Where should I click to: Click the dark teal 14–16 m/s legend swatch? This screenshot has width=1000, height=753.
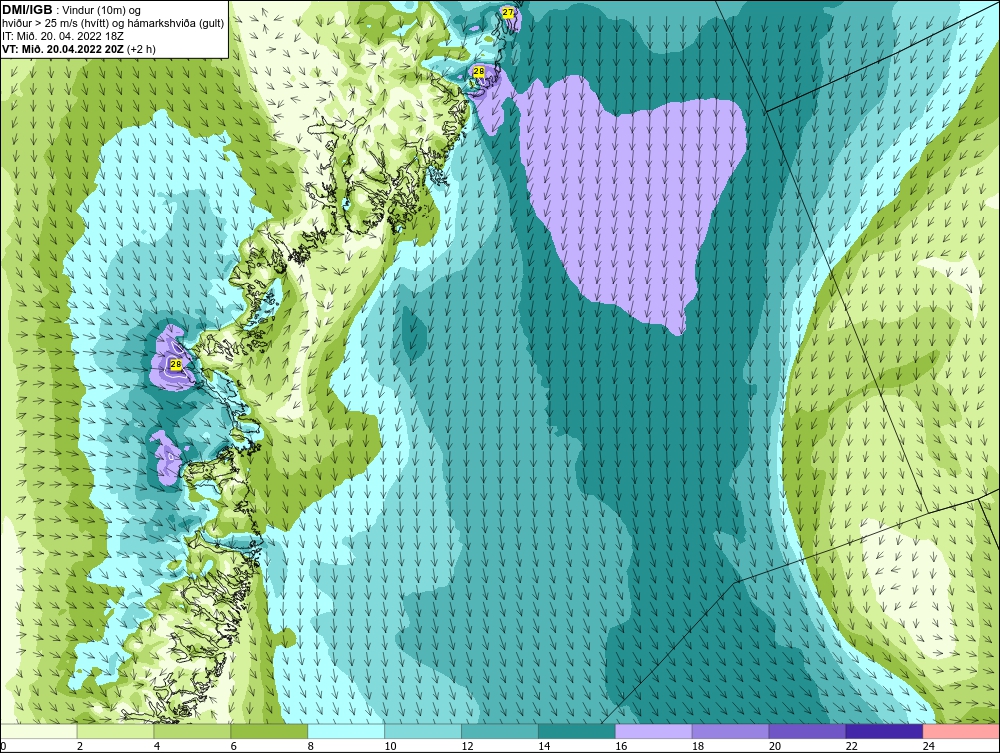(x=577, y=731)
